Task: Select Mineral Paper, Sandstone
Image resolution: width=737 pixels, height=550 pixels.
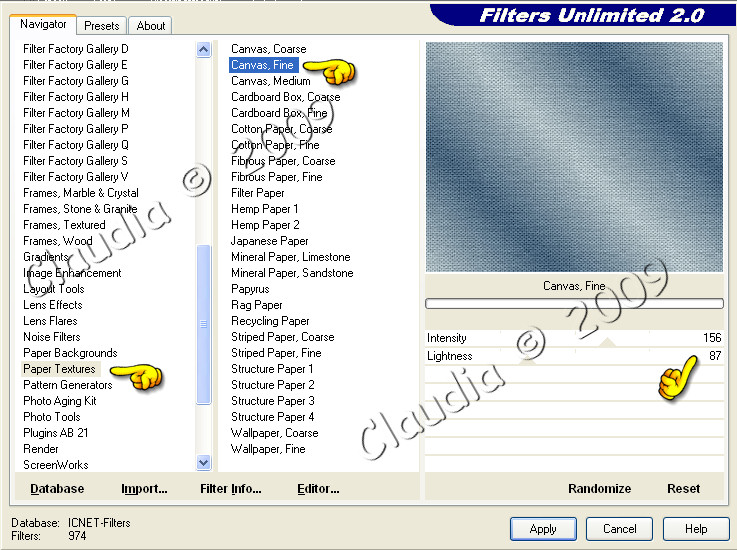Action: click(292, 273)
